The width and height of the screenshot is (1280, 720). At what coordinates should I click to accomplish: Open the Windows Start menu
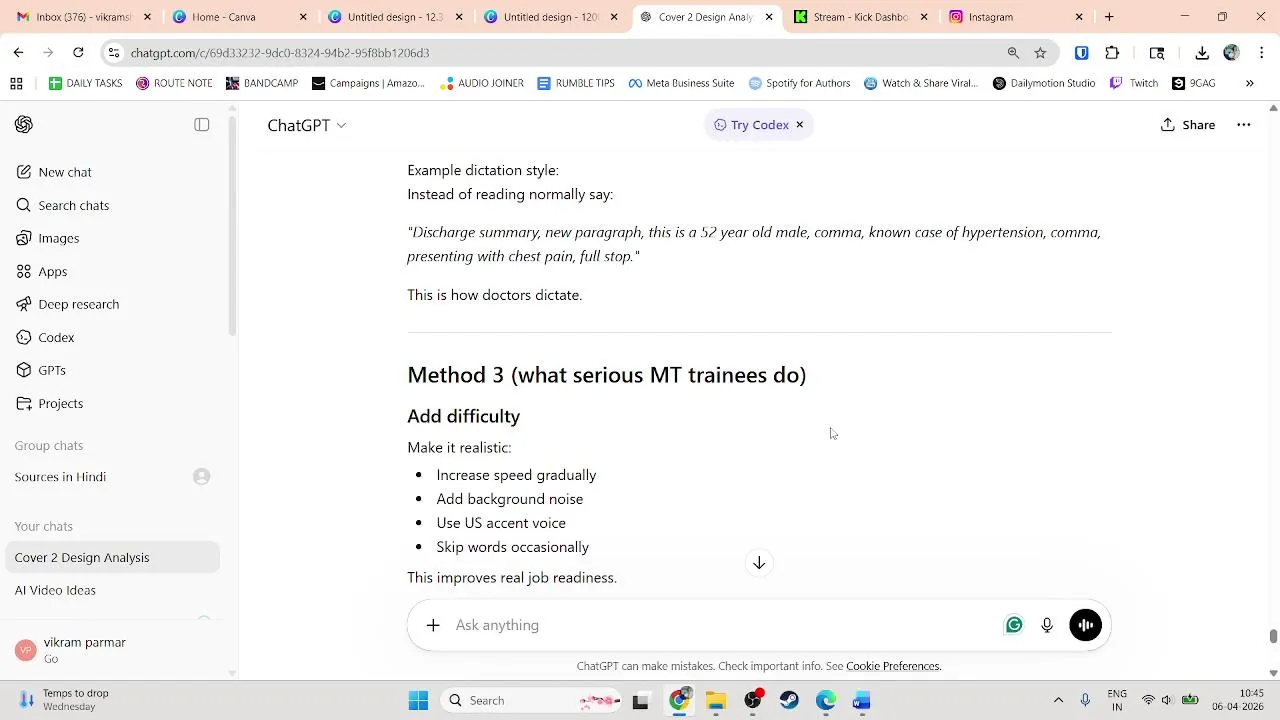tap(418, 701)
